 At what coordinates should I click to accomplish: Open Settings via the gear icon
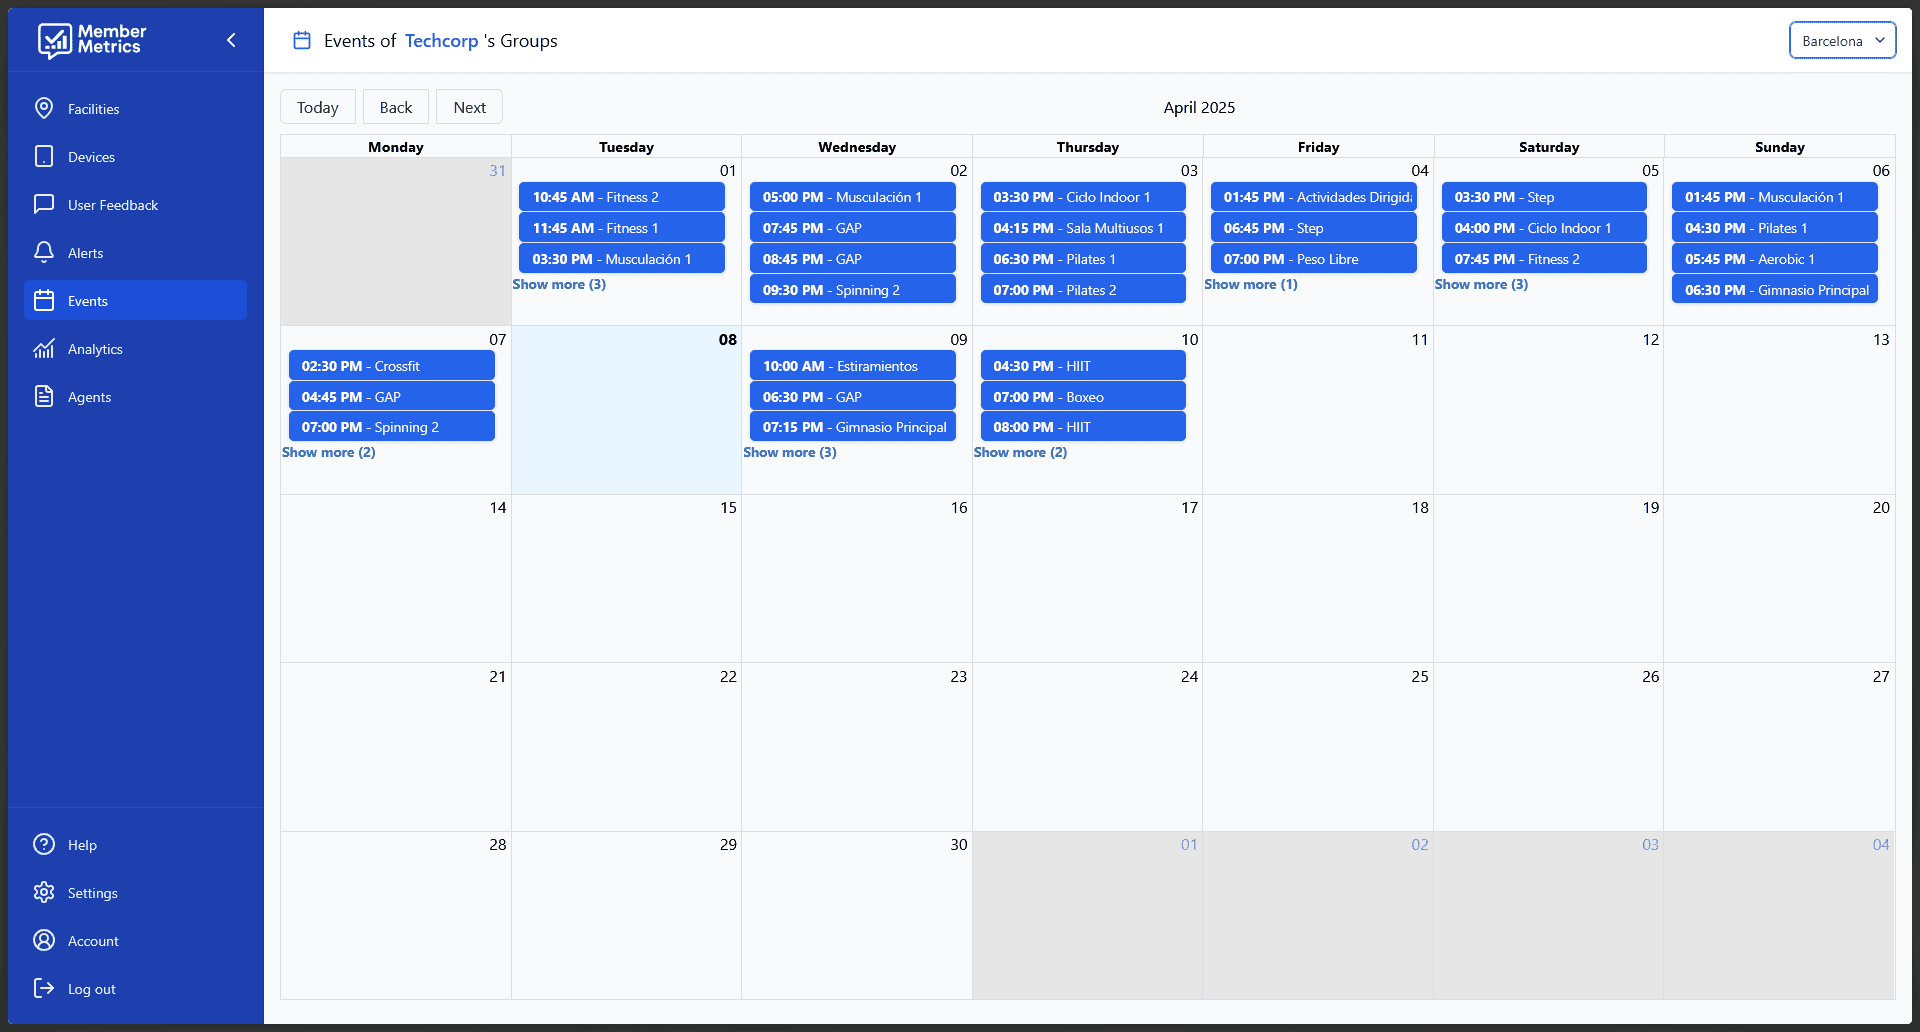point(44,892)
